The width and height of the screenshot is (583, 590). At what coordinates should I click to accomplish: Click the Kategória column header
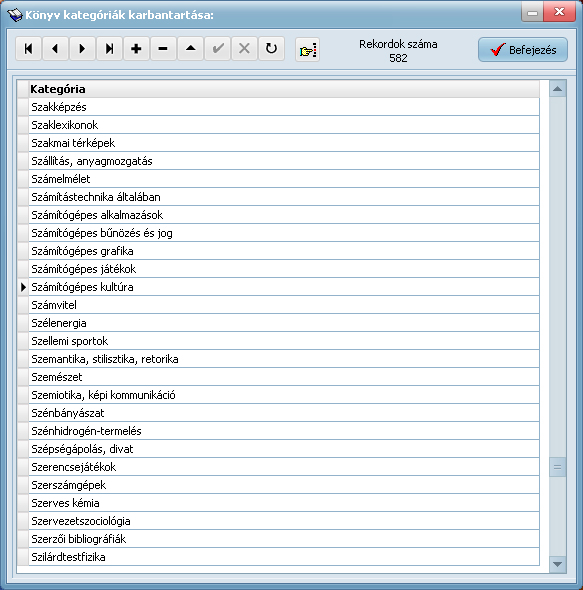pos(284,89)
